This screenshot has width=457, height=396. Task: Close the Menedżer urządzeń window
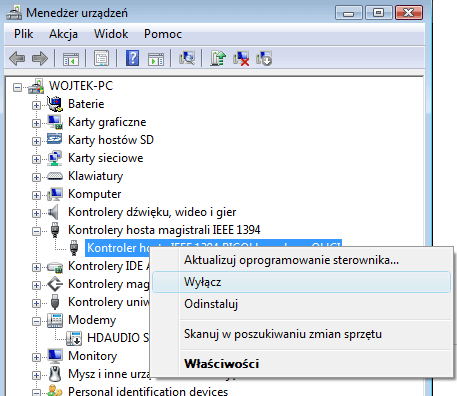pos(409,13)
